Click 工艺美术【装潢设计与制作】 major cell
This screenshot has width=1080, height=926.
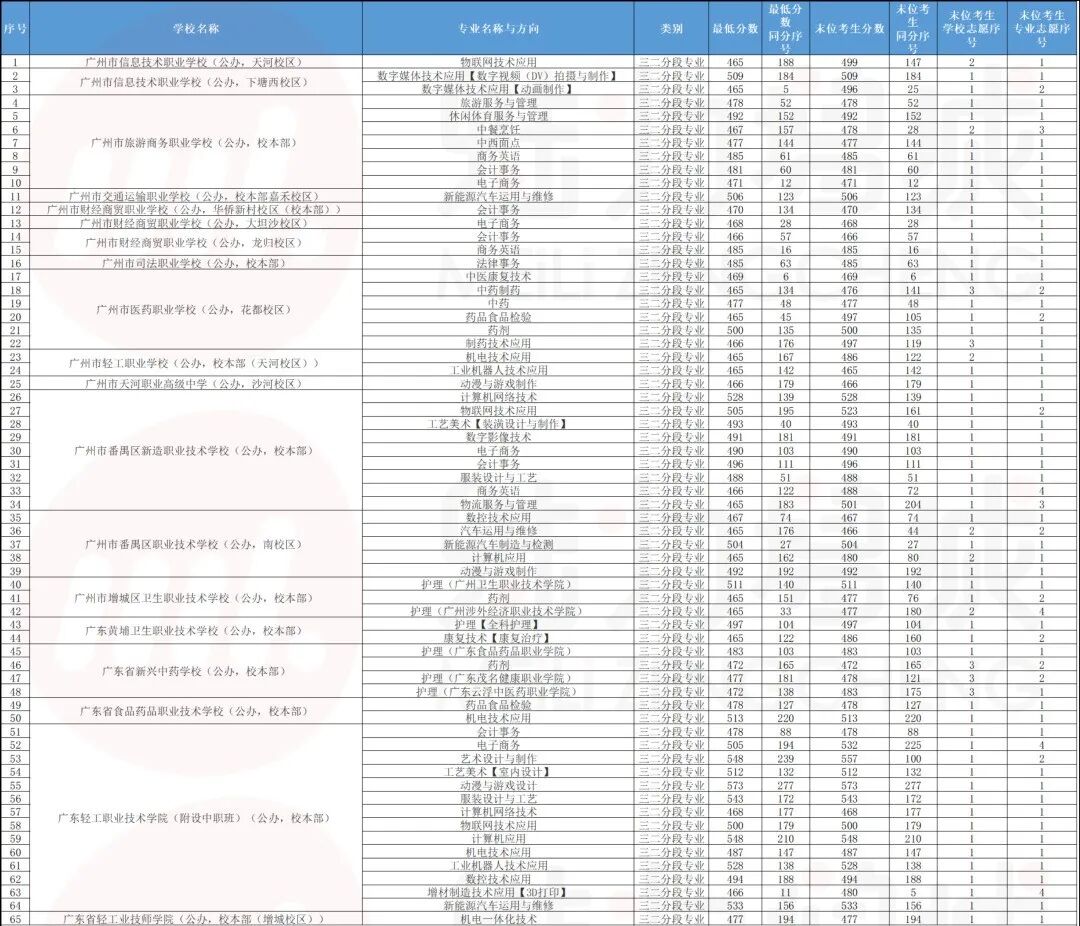(499, 424)
